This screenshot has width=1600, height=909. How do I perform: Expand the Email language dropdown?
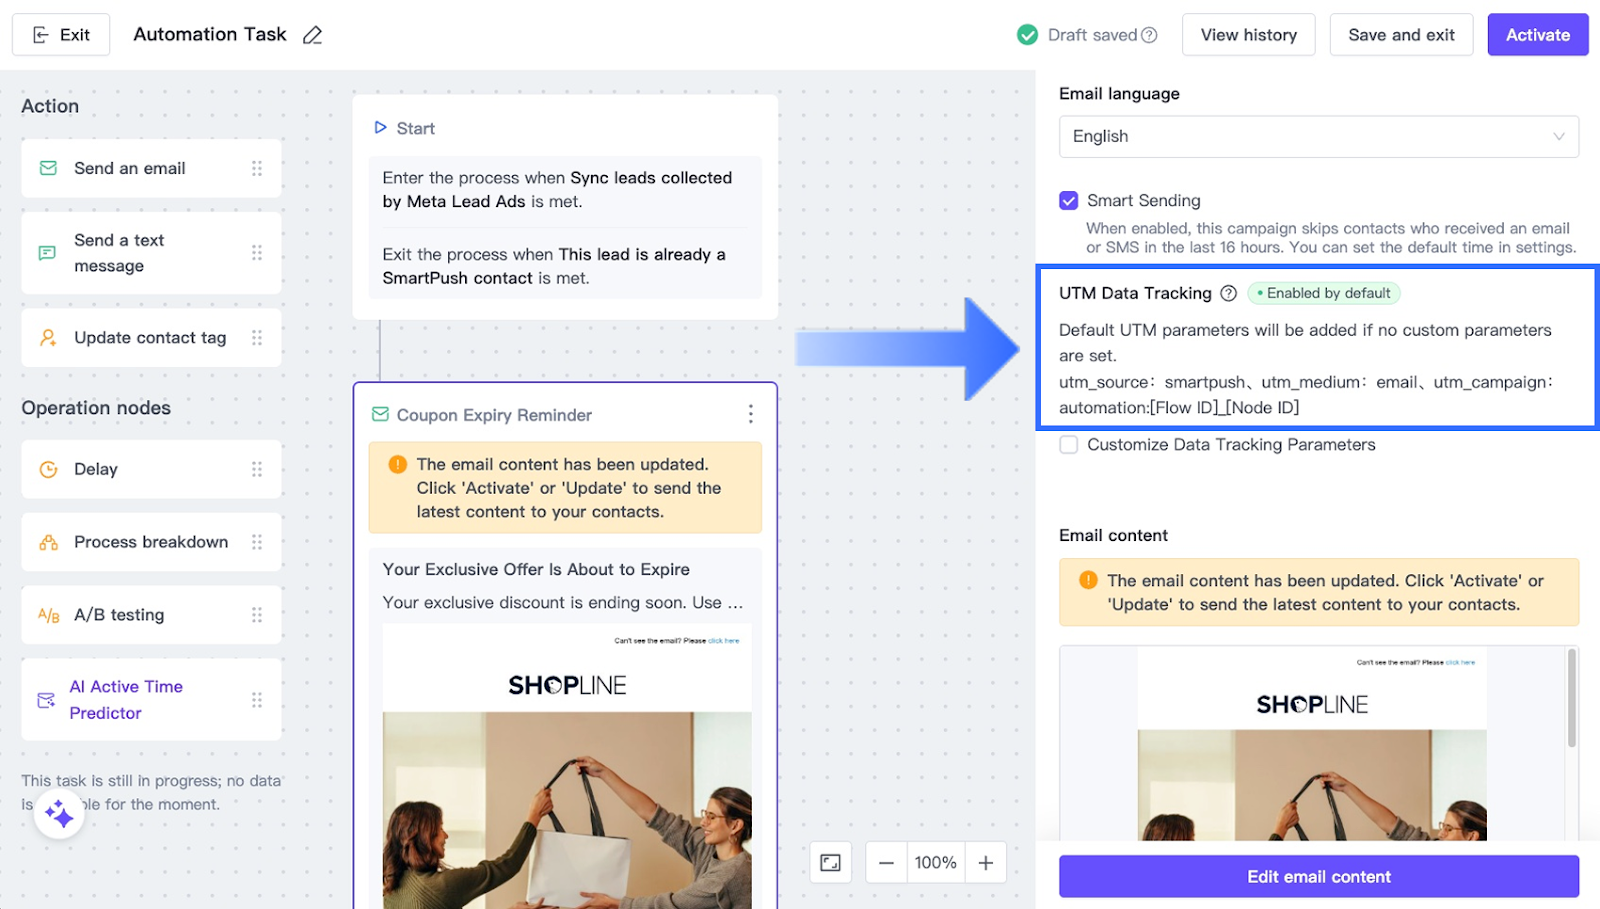coord(1318,137)
